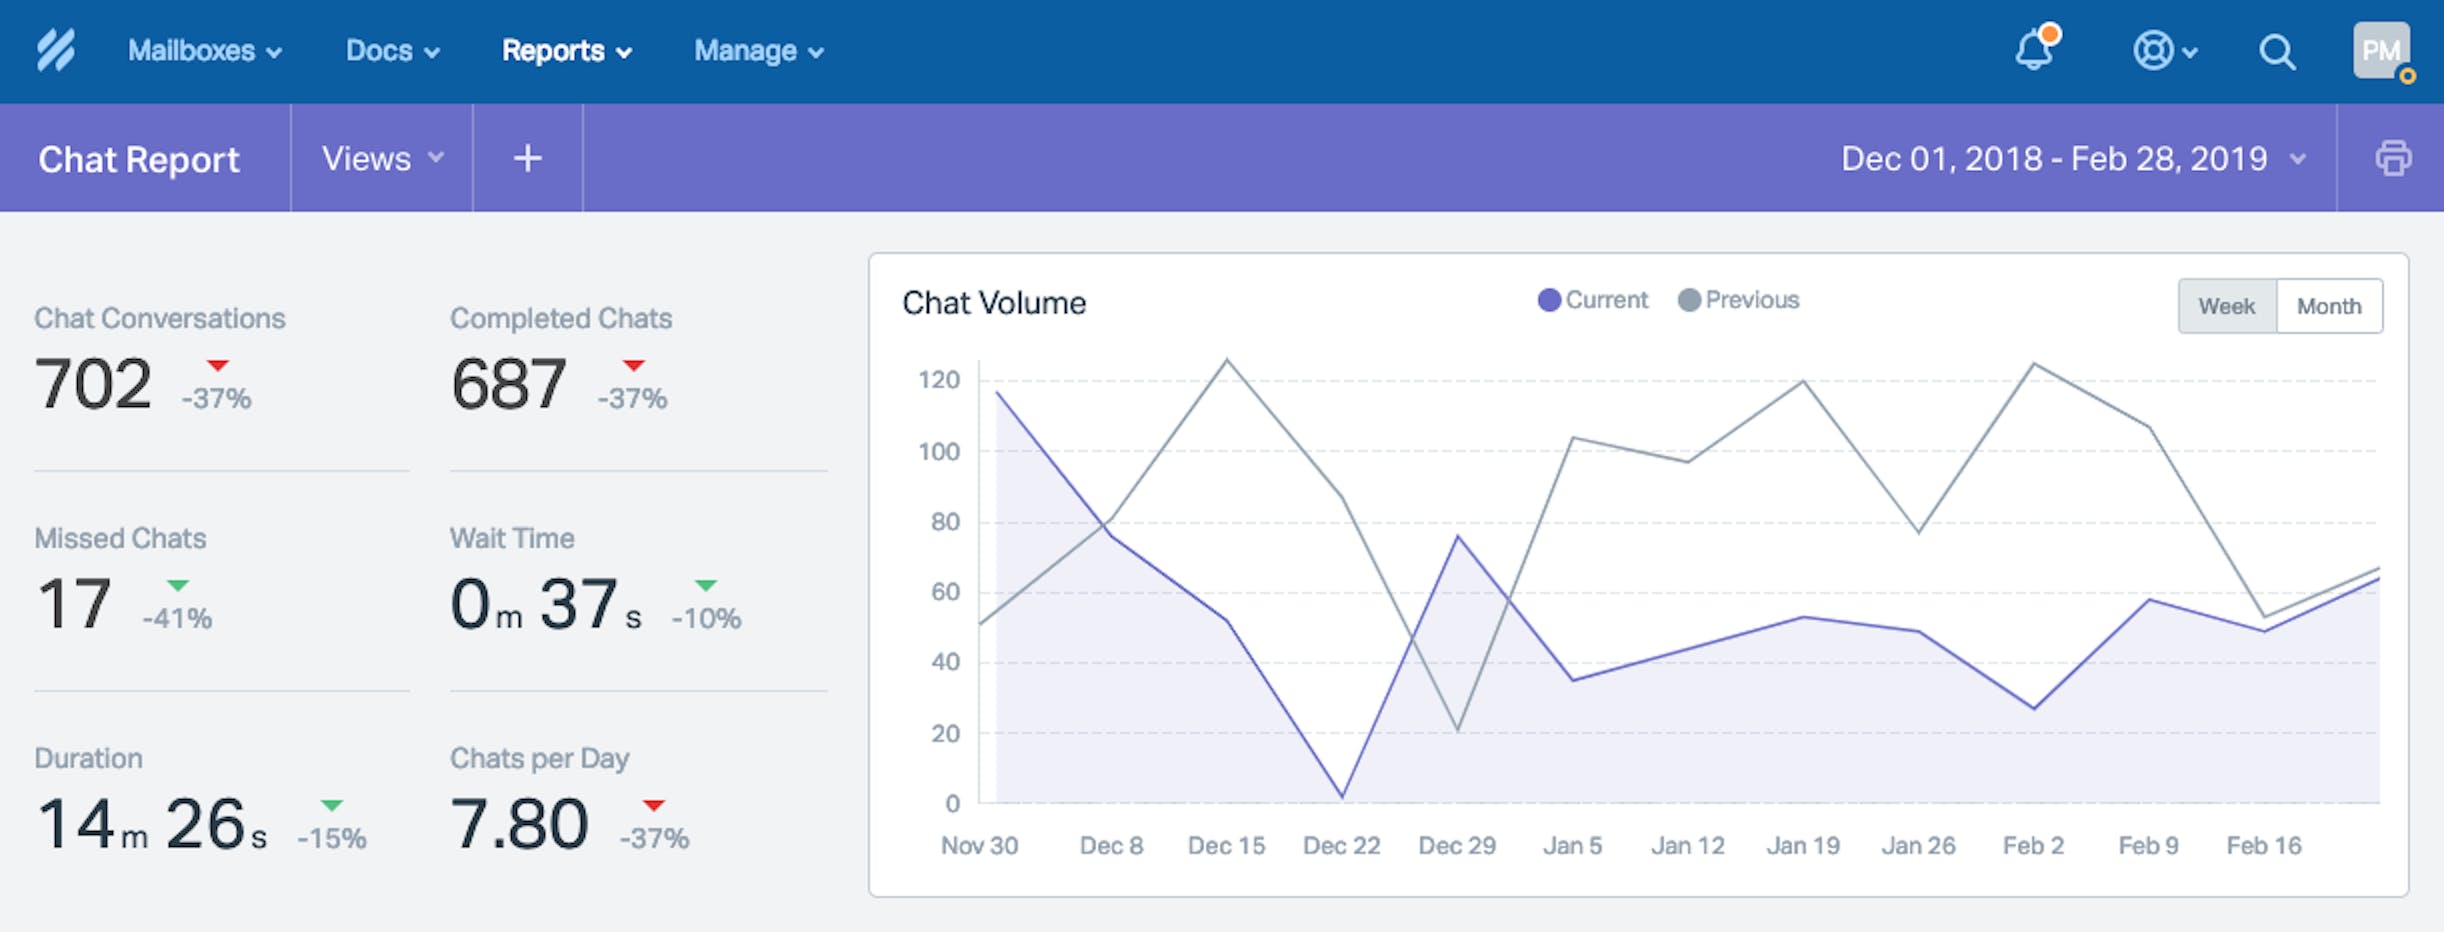This screenshot has height=932, width=2444.
Task: Open the Manage menu
Action: click(x=759, y=51)
